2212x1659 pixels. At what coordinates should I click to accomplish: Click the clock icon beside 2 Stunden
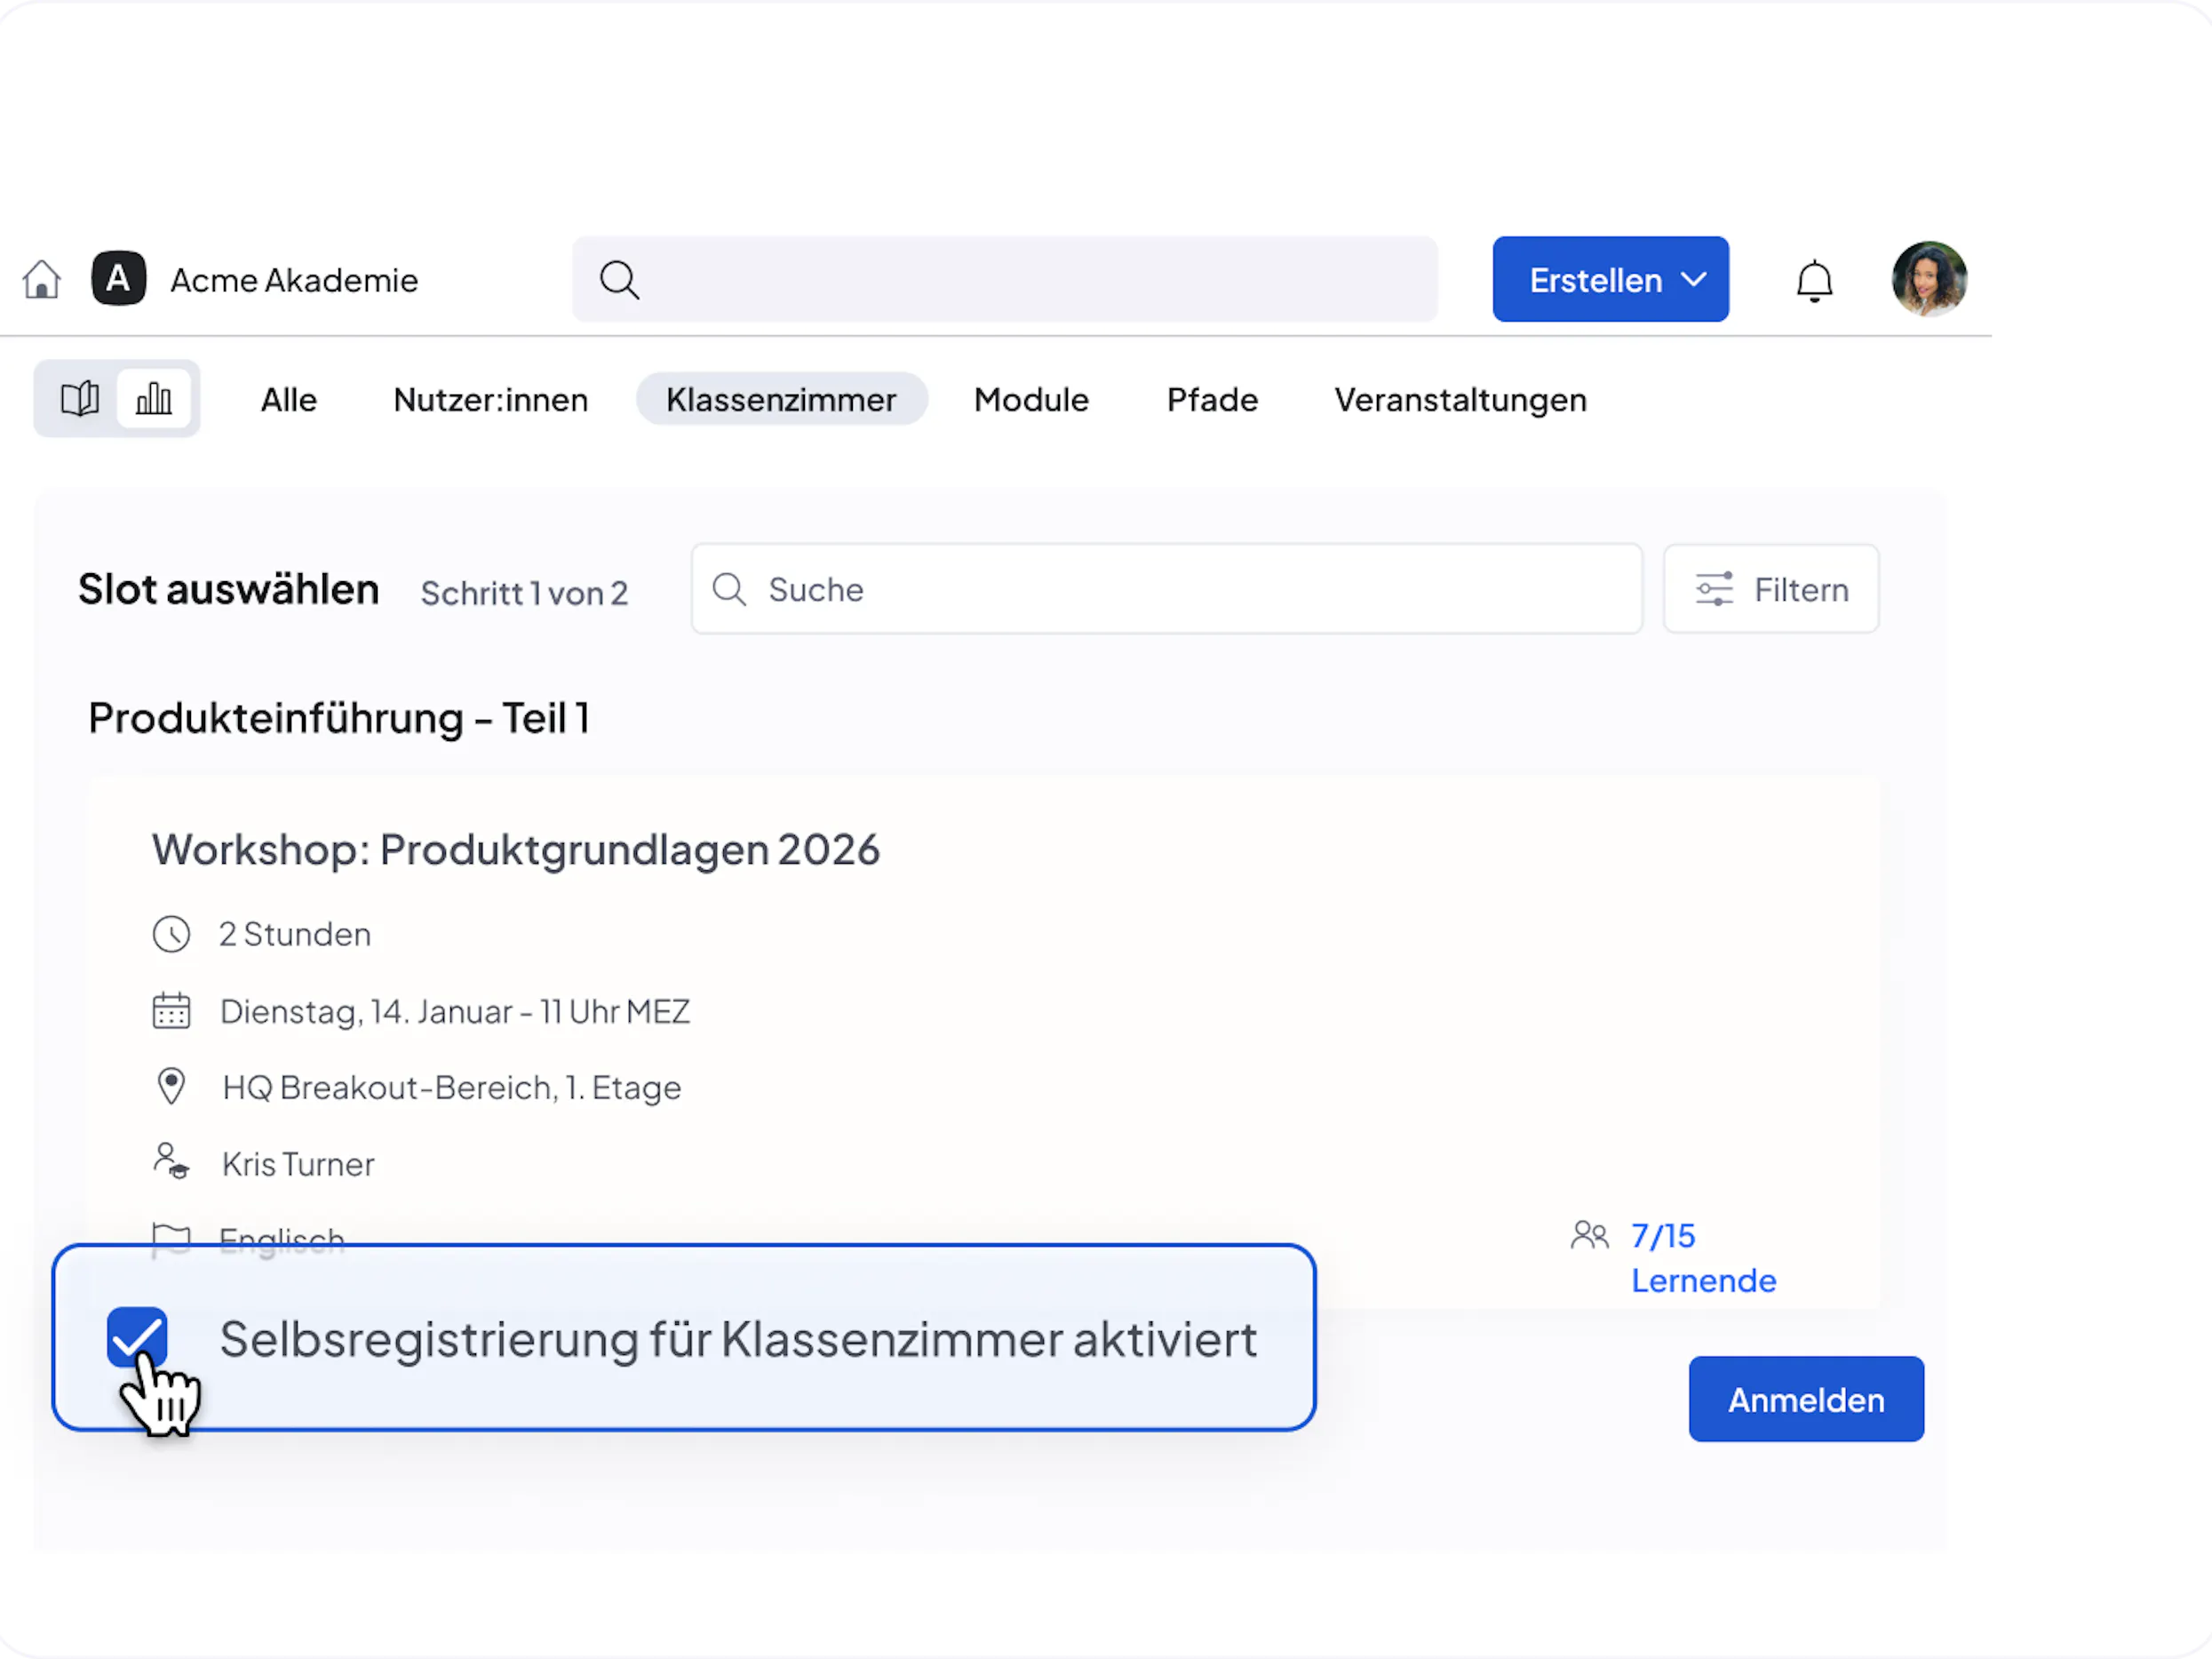tap(171, 935)
